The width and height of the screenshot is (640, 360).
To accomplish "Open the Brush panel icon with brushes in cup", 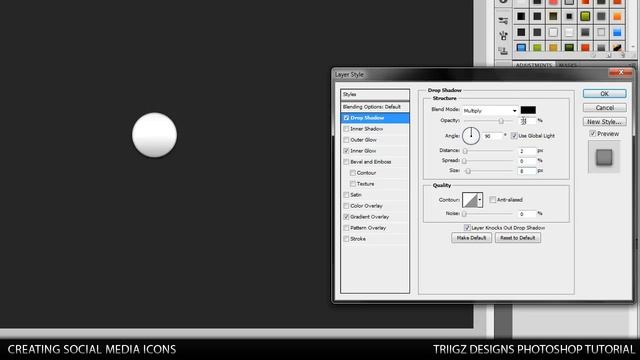I will point(503,36).
